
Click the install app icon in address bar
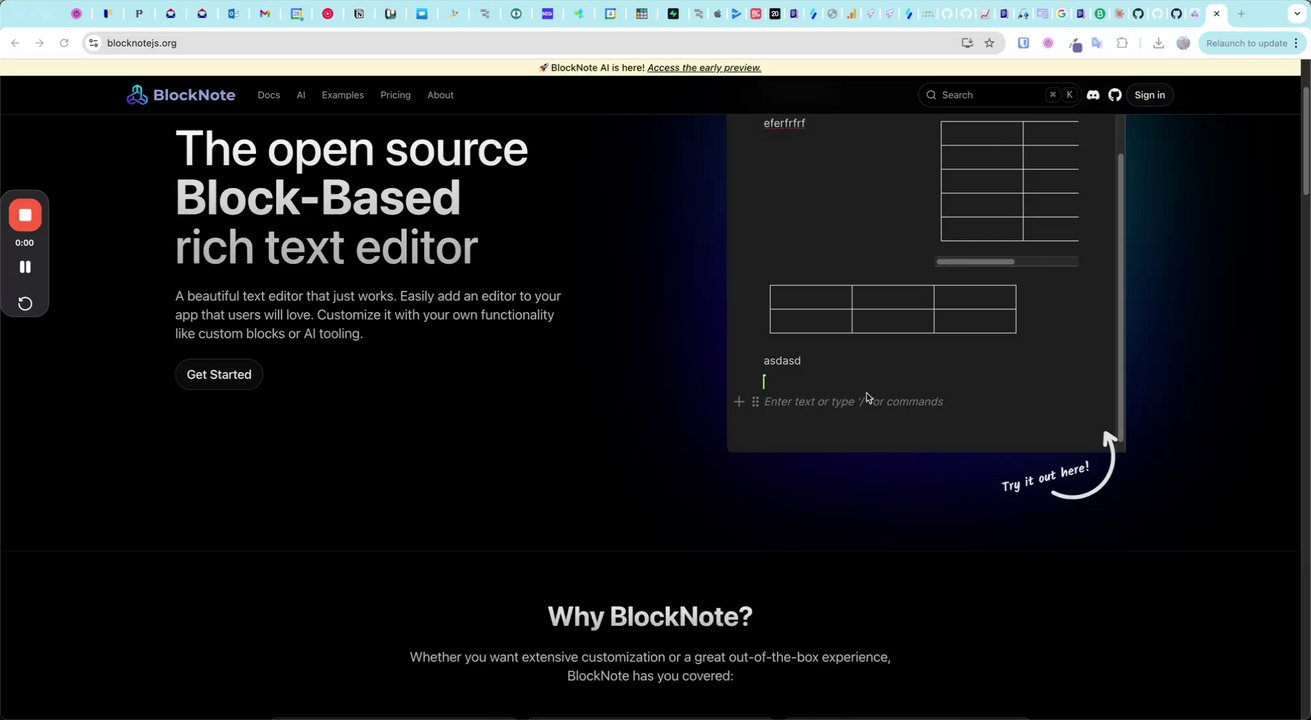(x=966, y=43)
